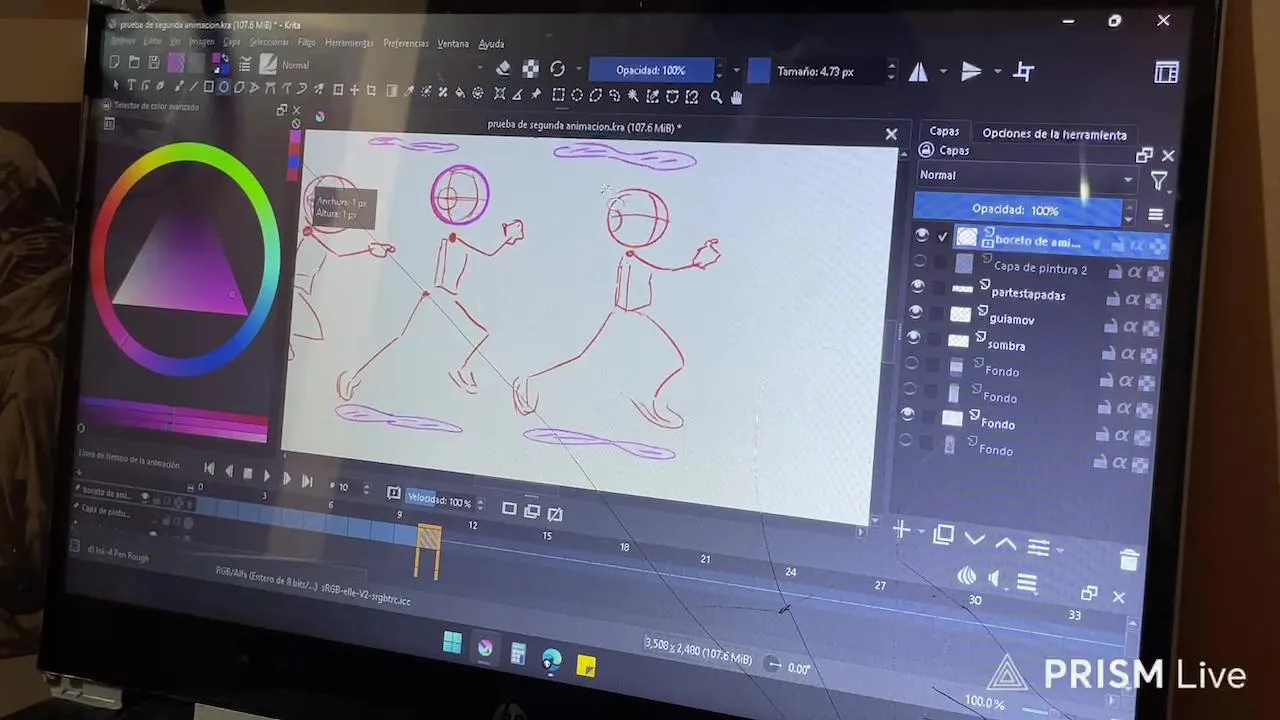Image resolution: width=1280 pixels, height=720 pixels.
Task: Toggle alpha lock on guiamov layer
Action: point(1151,327)
